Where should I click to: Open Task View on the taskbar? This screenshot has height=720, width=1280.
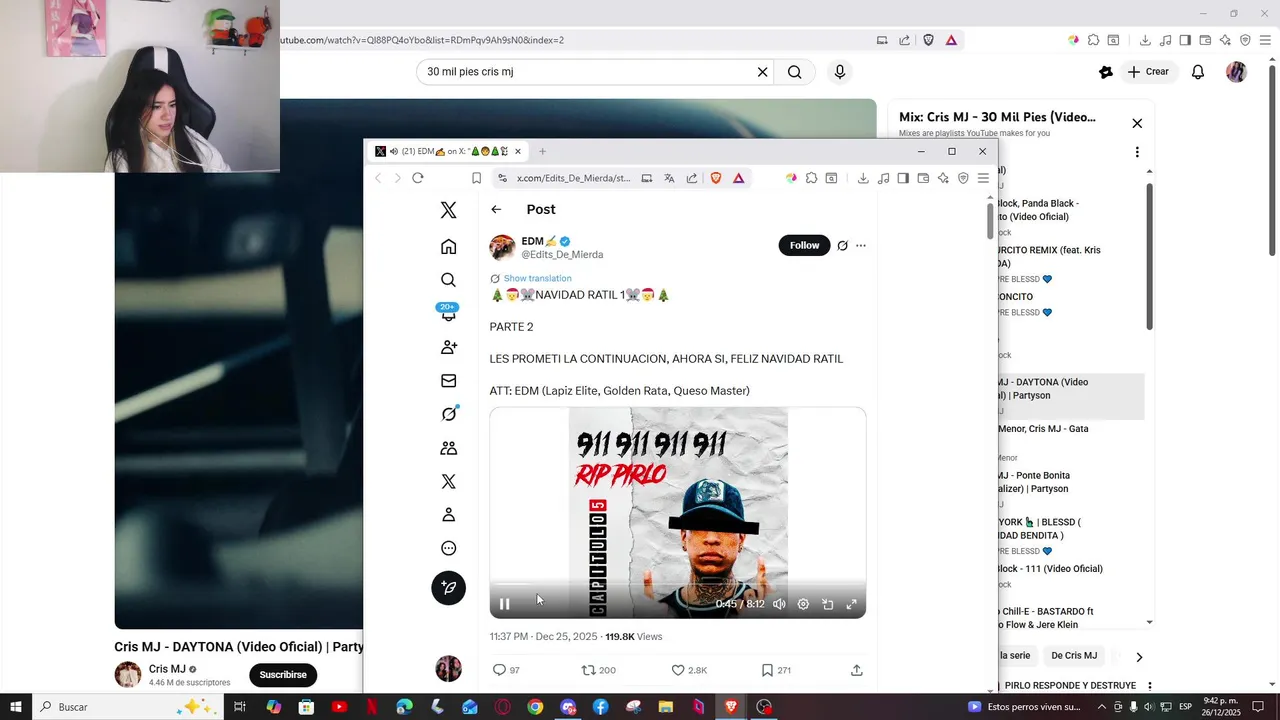tap(240, 707)
